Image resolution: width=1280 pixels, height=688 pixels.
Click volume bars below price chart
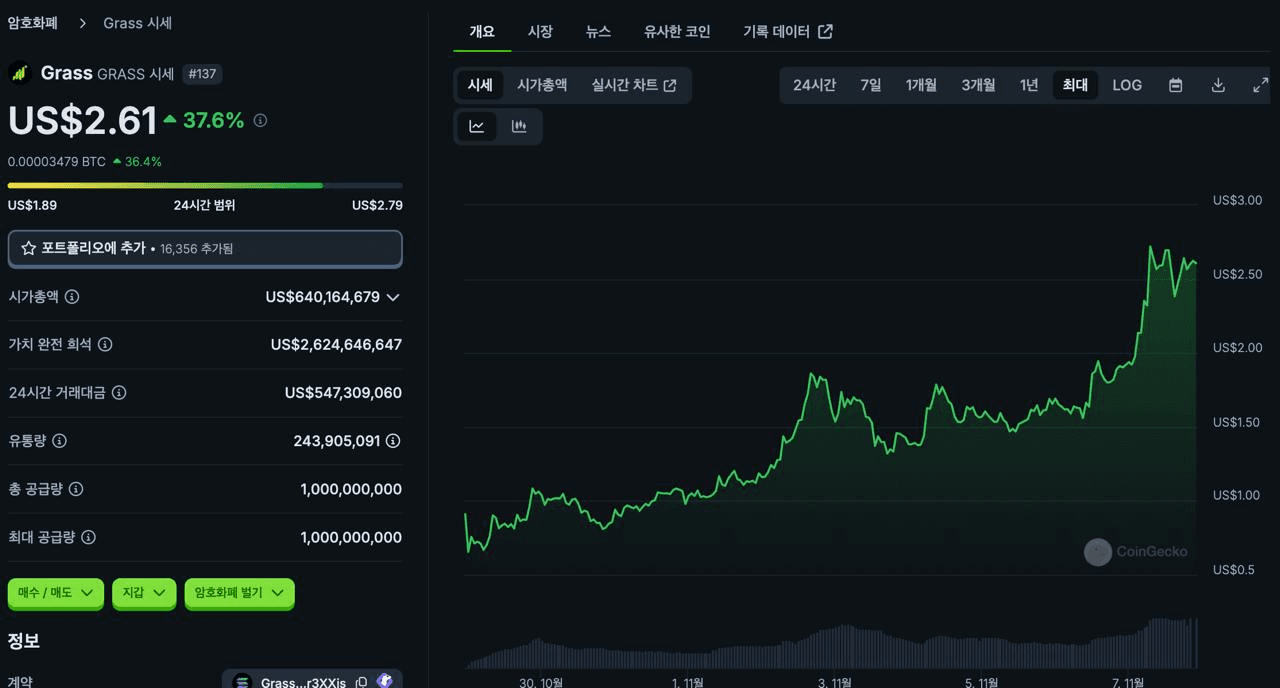coord(830,646)
